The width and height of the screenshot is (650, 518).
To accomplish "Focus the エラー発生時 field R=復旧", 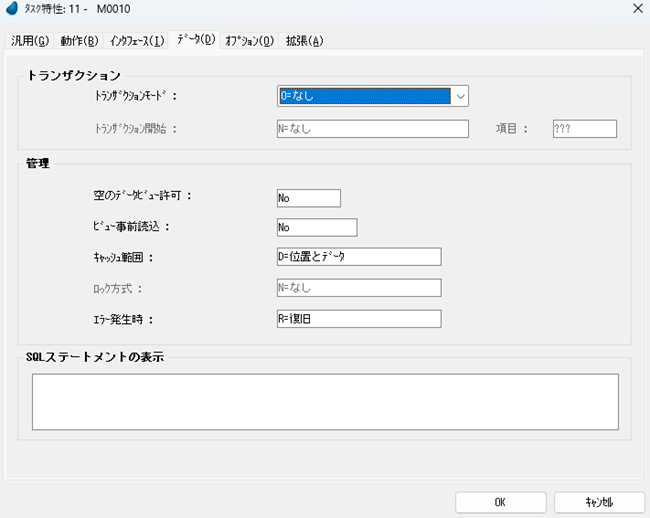I will 358,319.
